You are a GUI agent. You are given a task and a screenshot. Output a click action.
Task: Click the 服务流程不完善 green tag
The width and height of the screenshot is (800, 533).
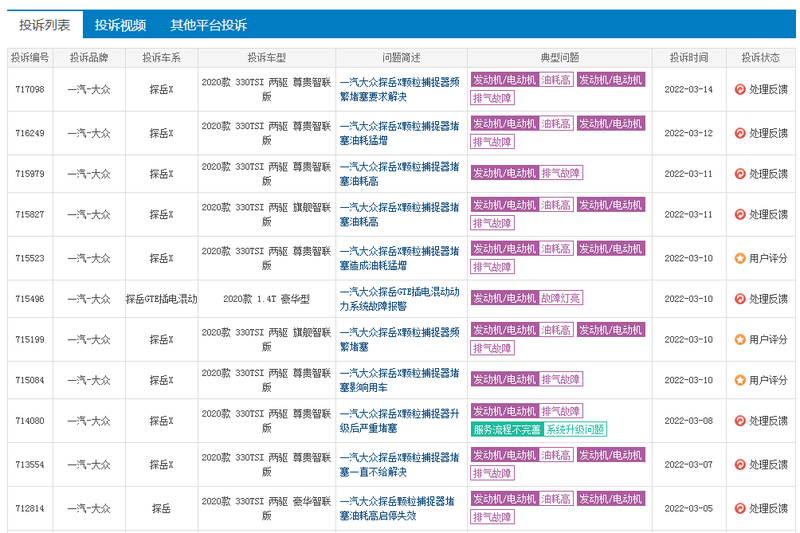[x=507, y=429]
